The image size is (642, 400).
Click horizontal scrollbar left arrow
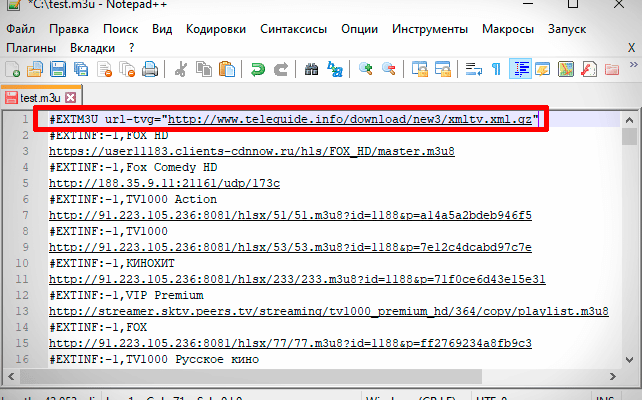click(x=11, y=376)
